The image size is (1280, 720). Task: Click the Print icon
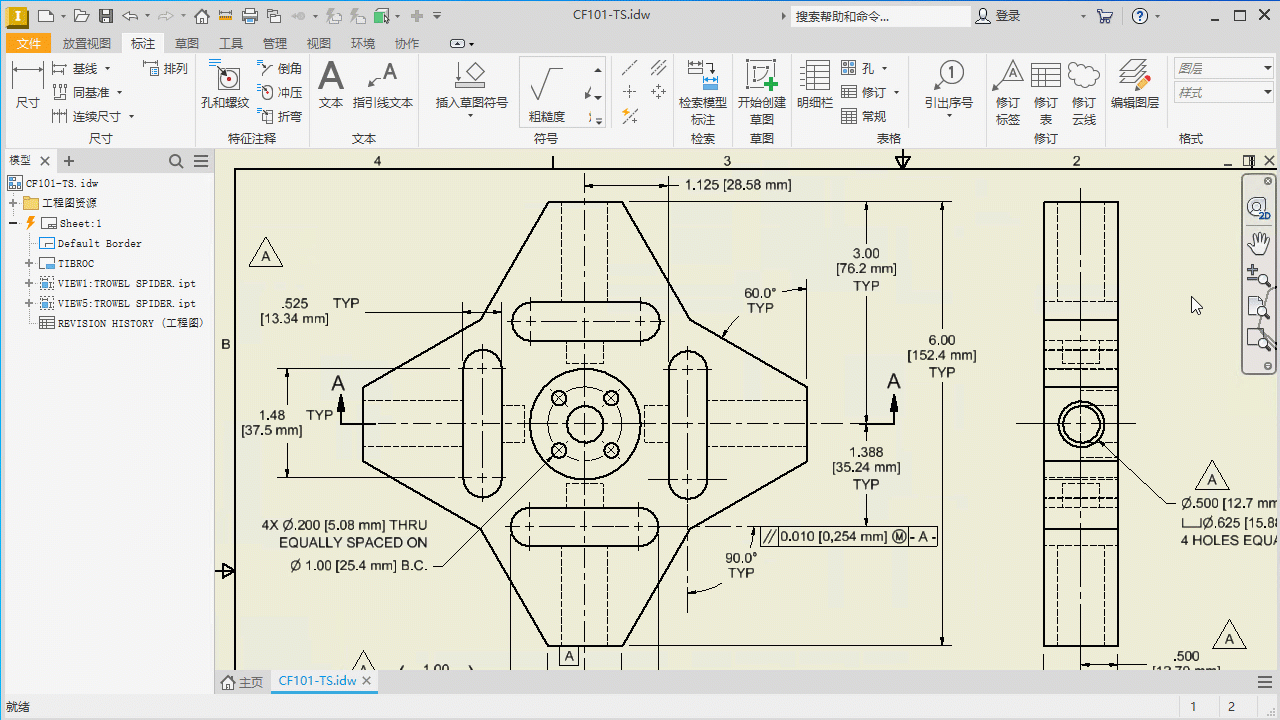tap(250, 16)
